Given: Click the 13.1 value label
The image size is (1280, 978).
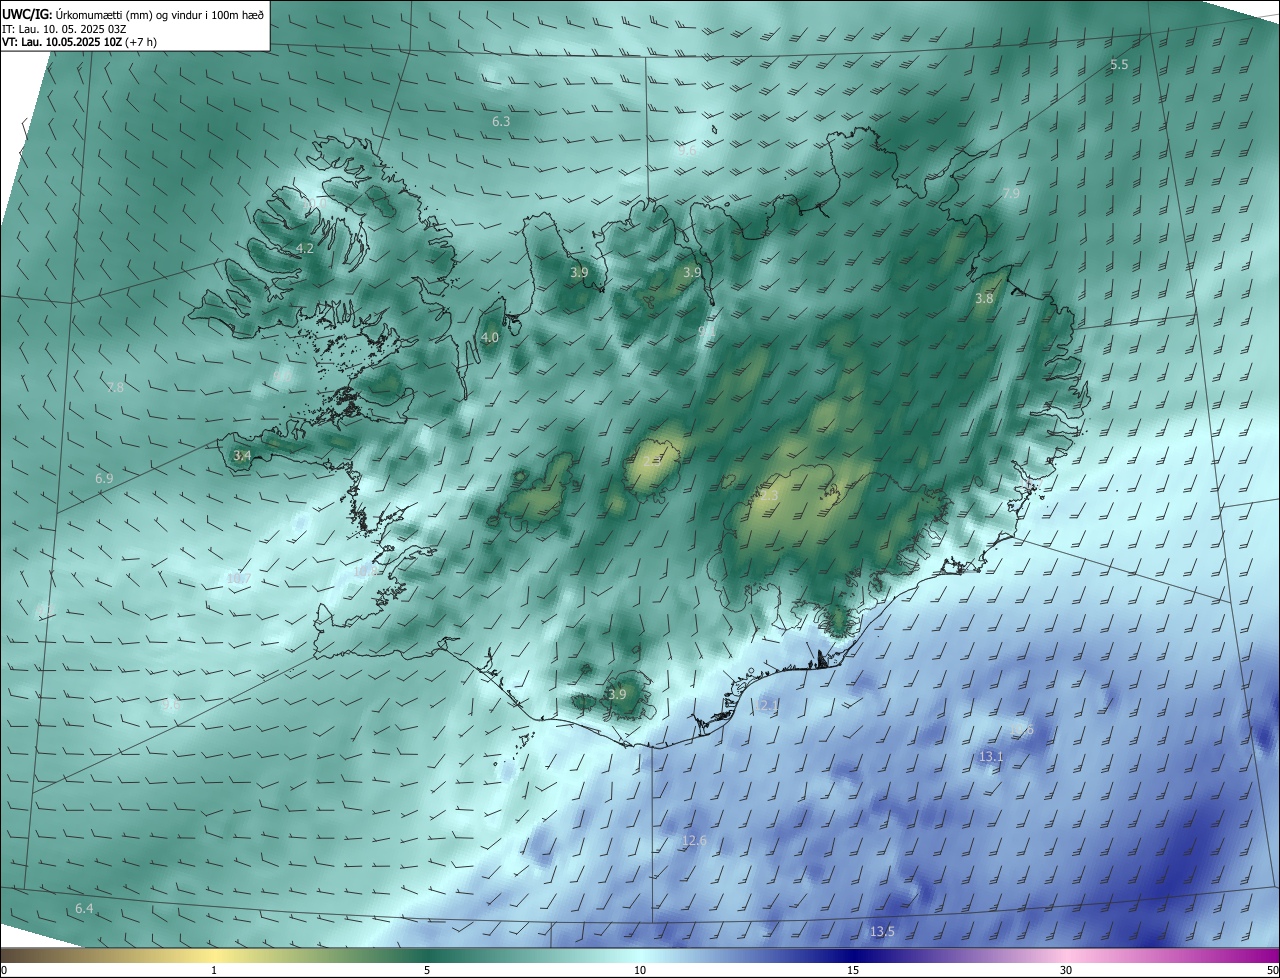Looking at the screenshot, I should 990,757.
